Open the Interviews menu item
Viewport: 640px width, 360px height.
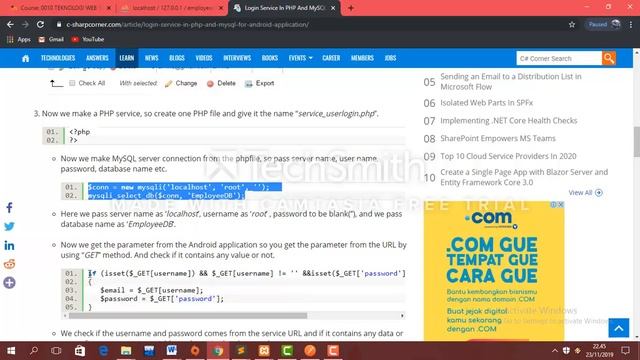pyautogui.click(x=237, y=58)
